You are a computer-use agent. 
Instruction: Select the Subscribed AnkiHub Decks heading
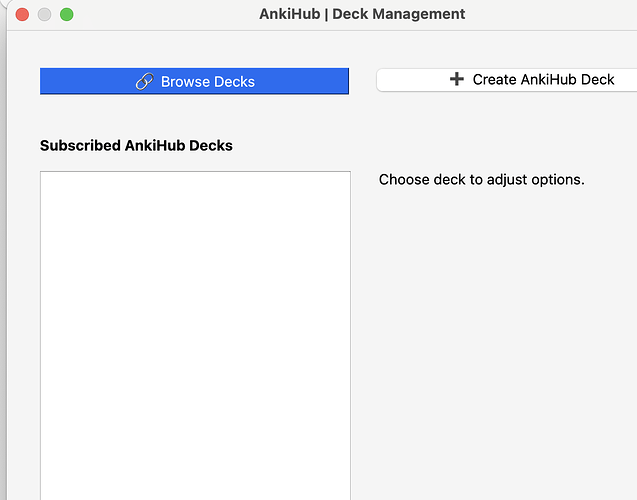[136, 146]
